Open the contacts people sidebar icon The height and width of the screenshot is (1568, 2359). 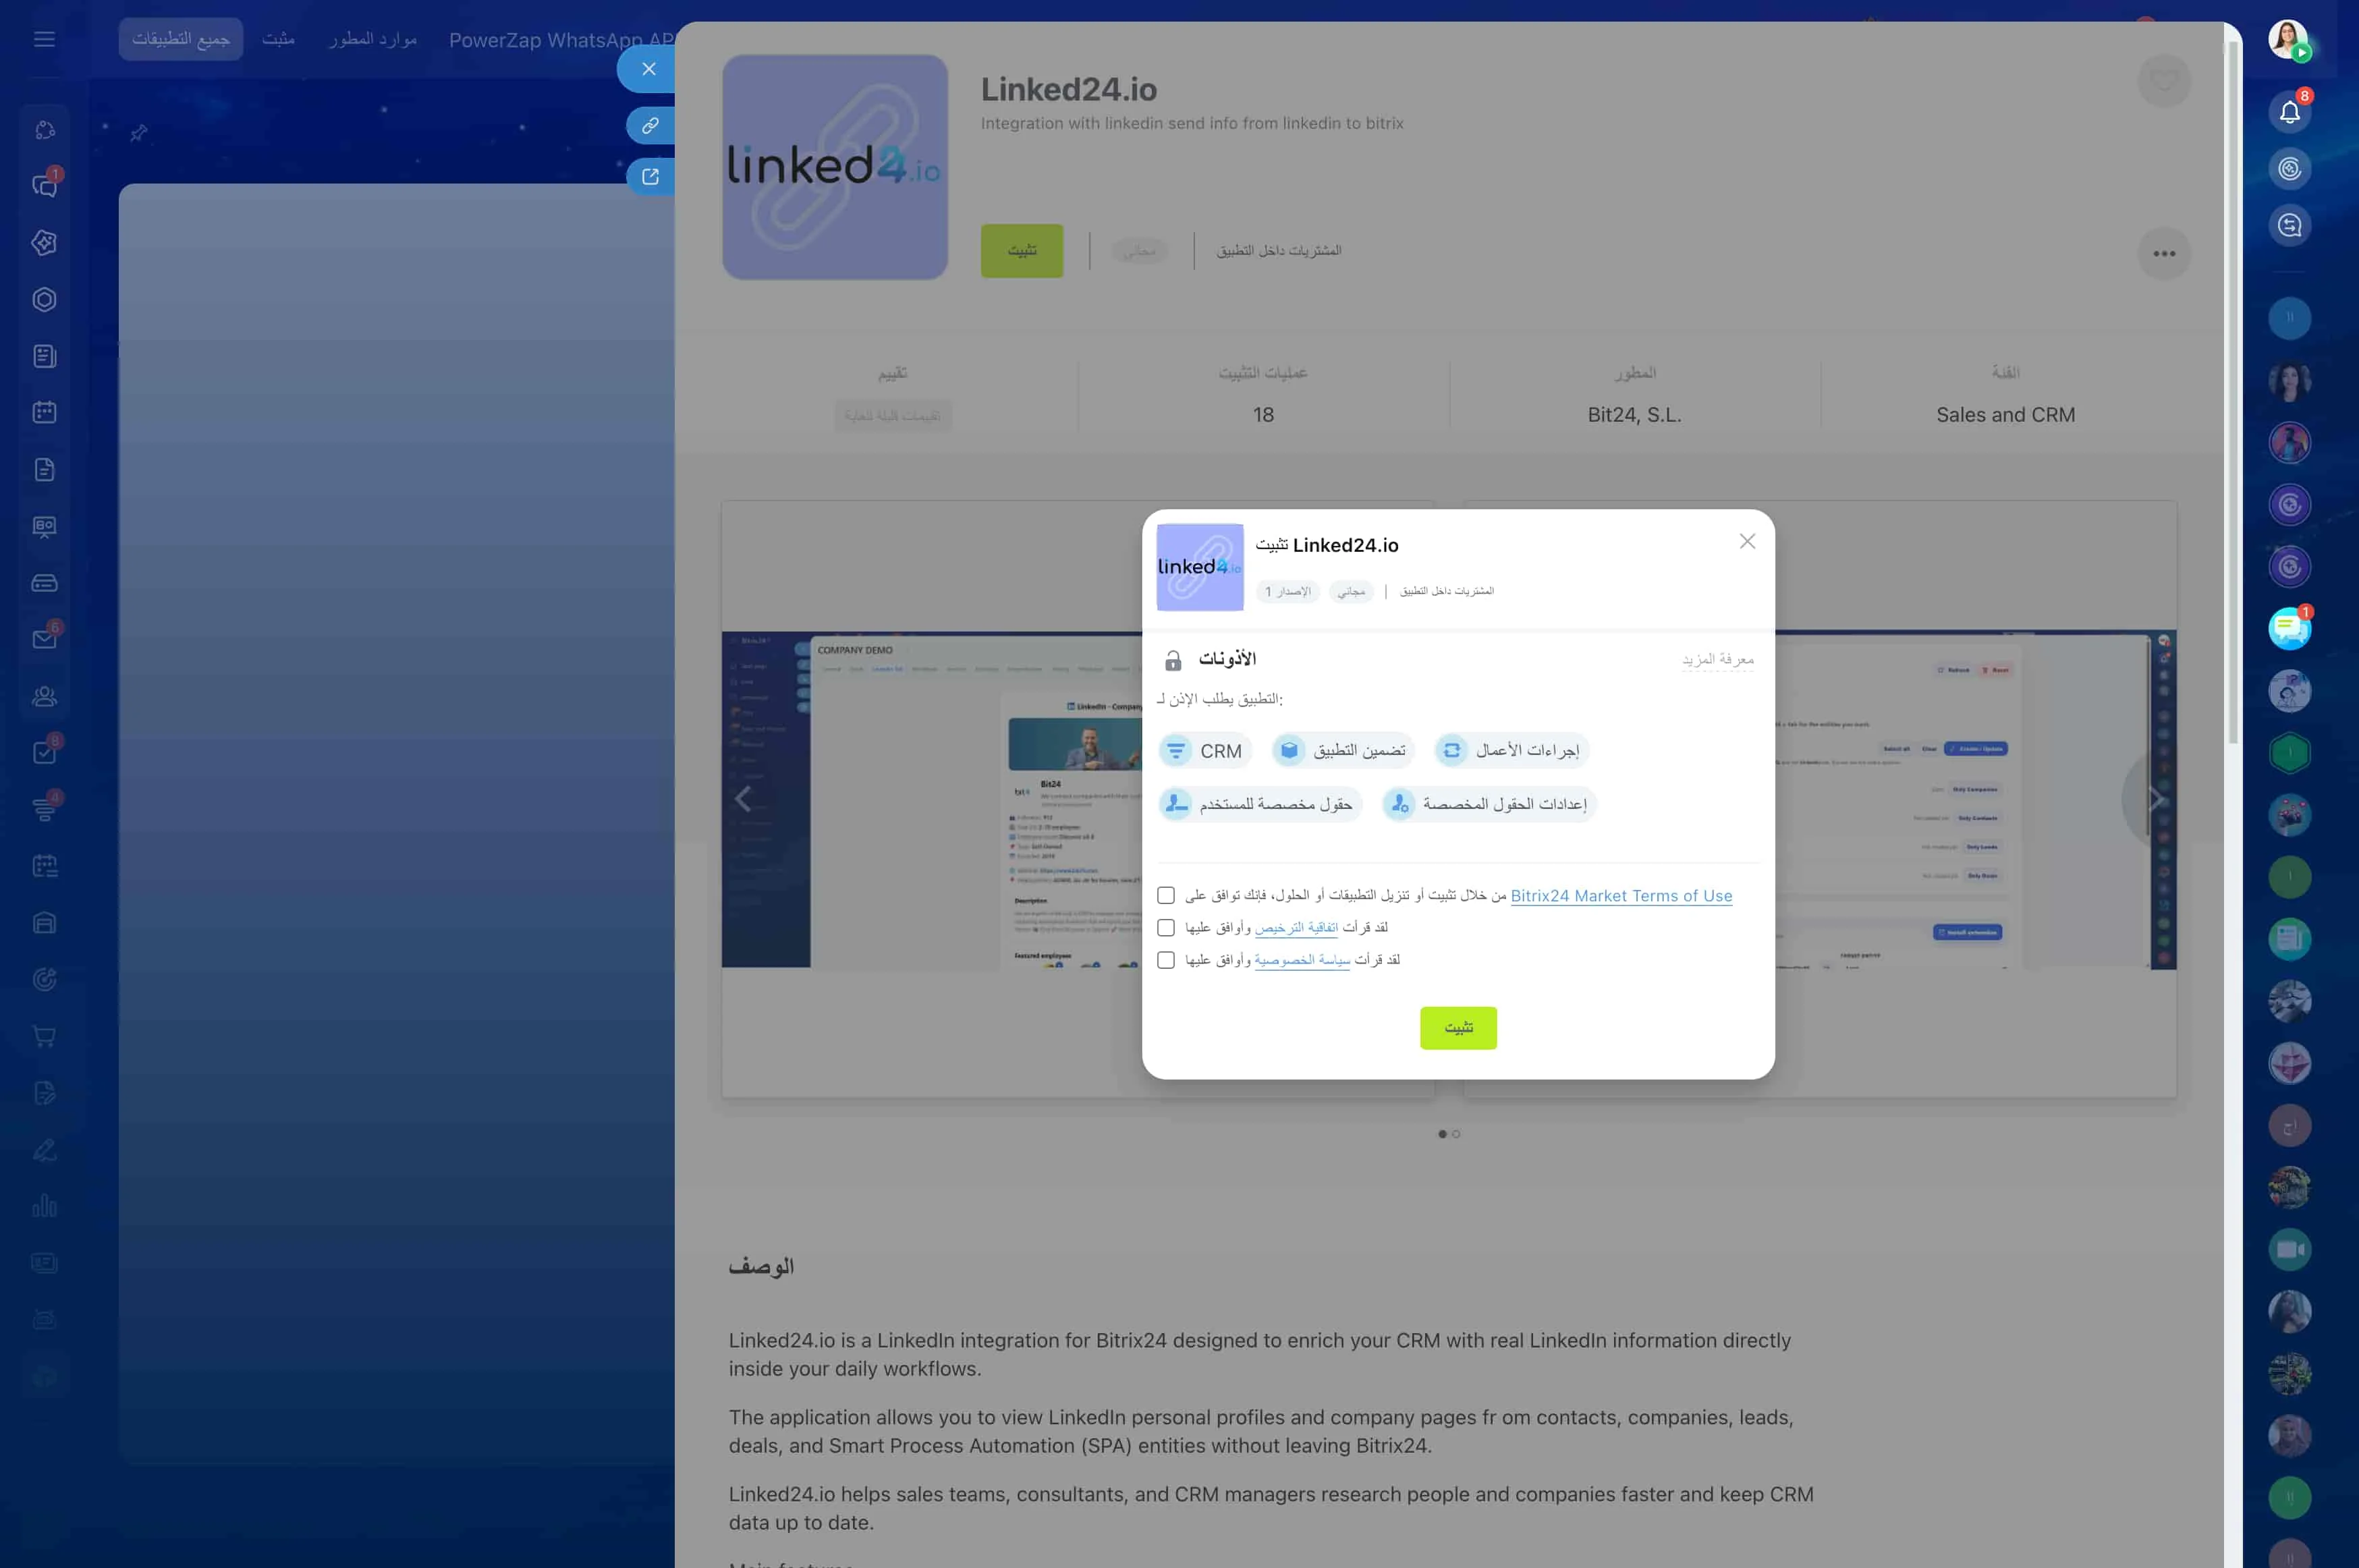click(44, 696)
